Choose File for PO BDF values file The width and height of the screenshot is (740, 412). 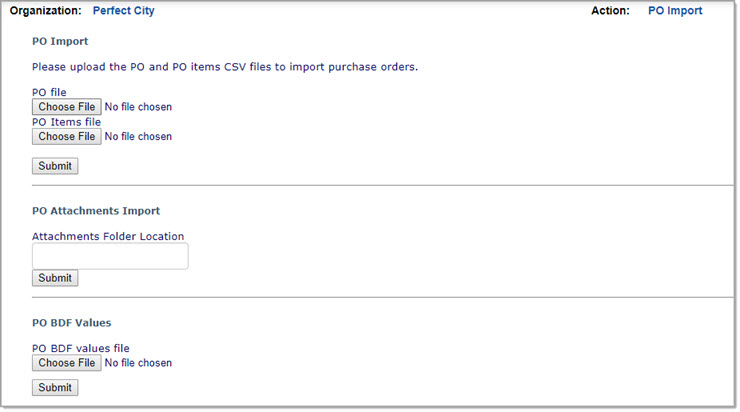(x=66, y=363)
